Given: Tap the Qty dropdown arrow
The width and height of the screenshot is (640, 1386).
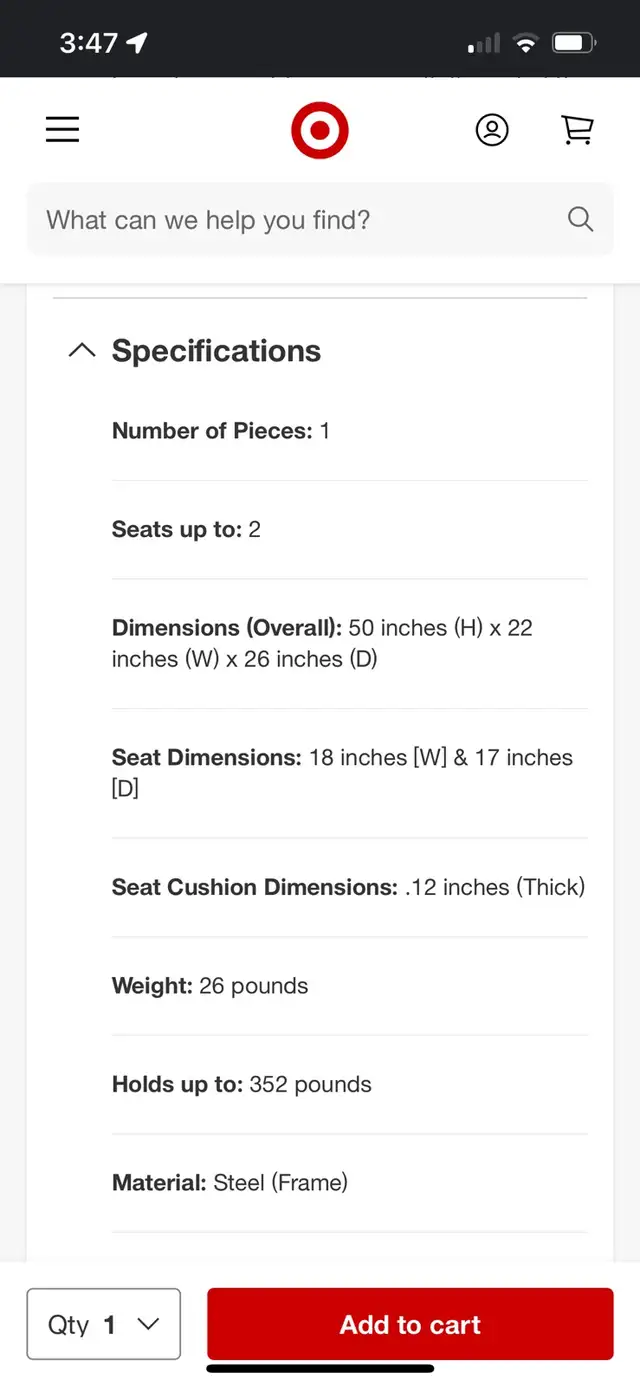Looking at the screenshot, I should coord(148,1324).
